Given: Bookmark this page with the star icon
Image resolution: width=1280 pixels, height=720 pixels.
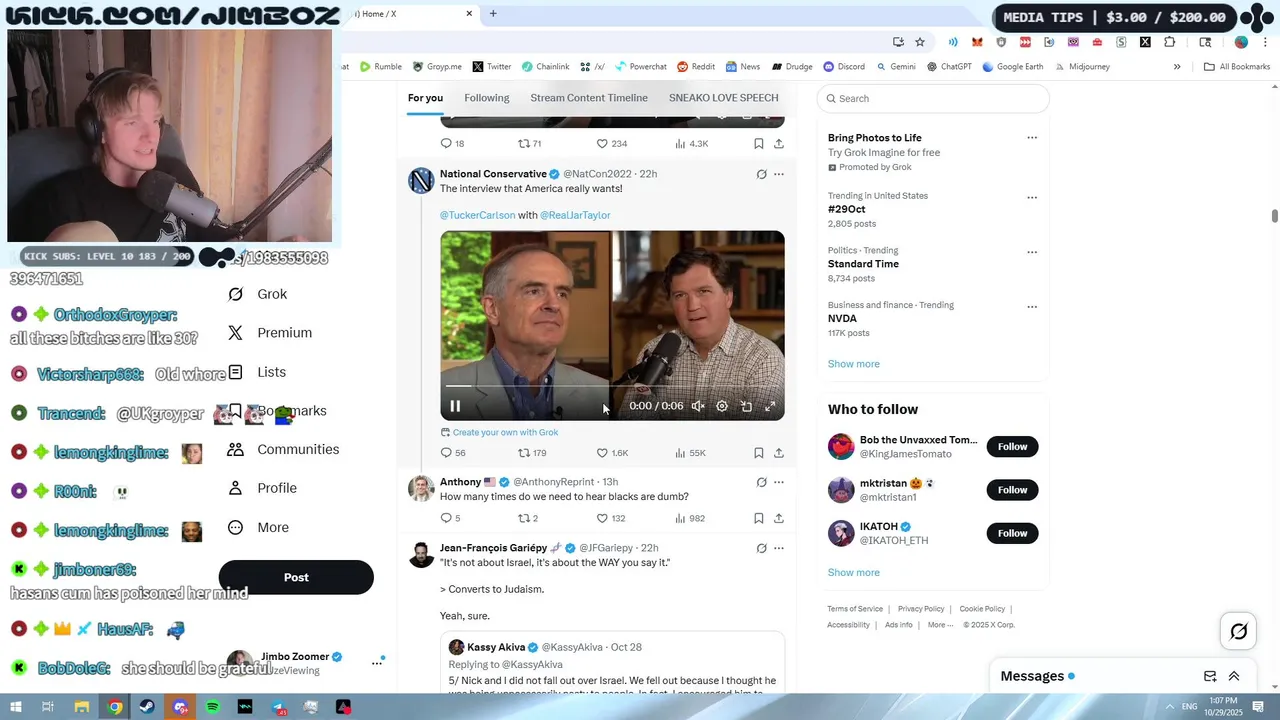Looking at the screenshot, I should 920,42.
